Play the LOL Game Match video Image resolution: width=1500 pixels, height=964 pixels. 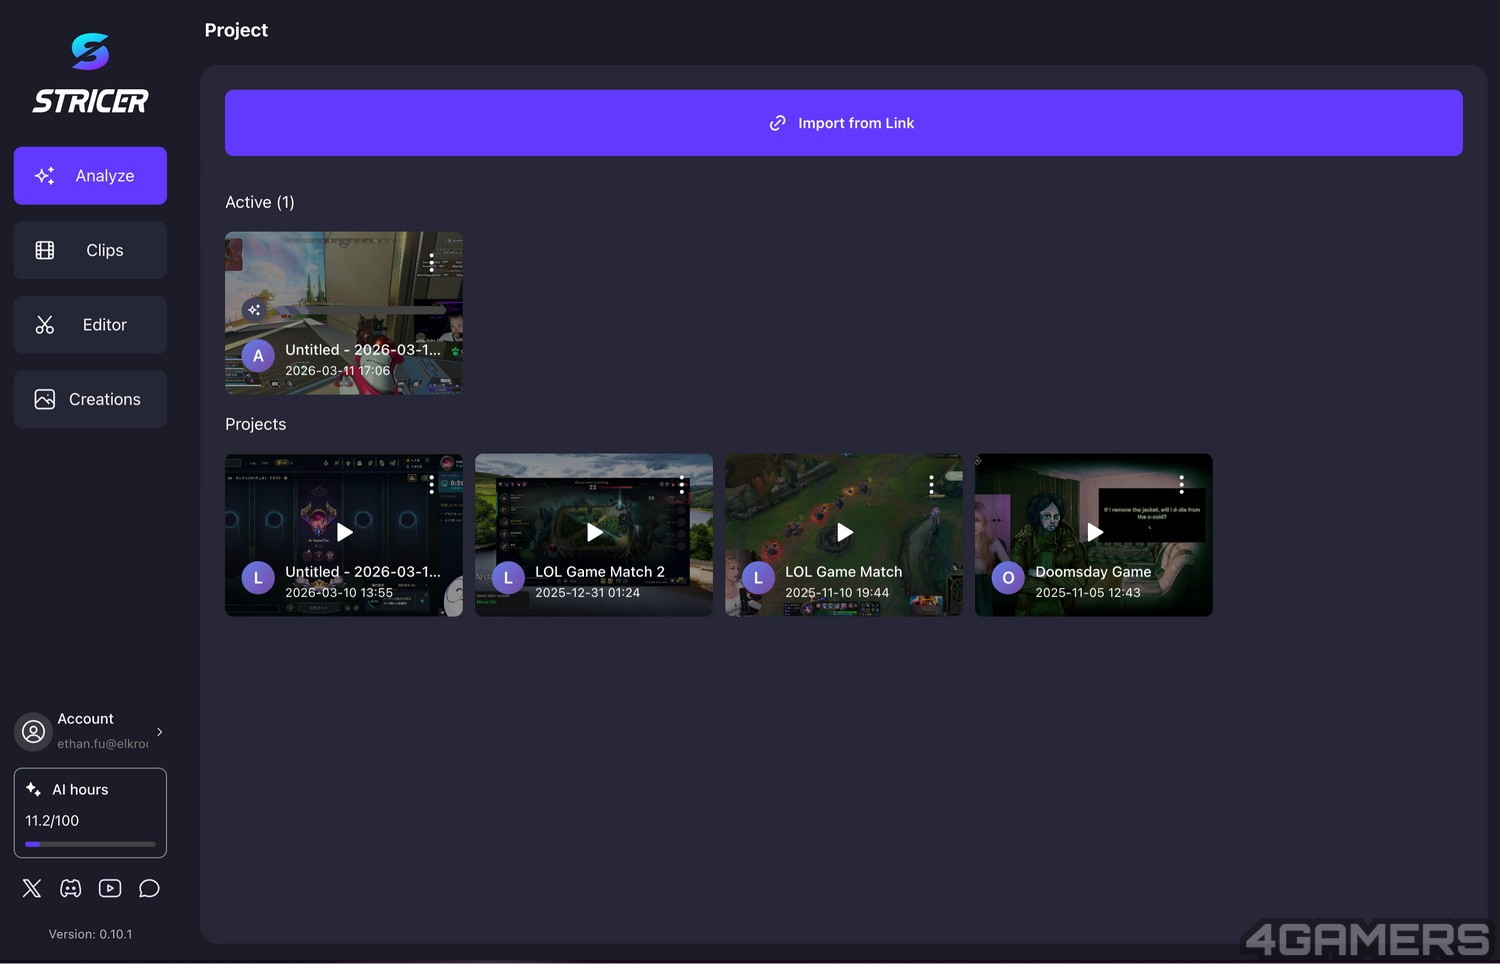[x=845, y=532]
